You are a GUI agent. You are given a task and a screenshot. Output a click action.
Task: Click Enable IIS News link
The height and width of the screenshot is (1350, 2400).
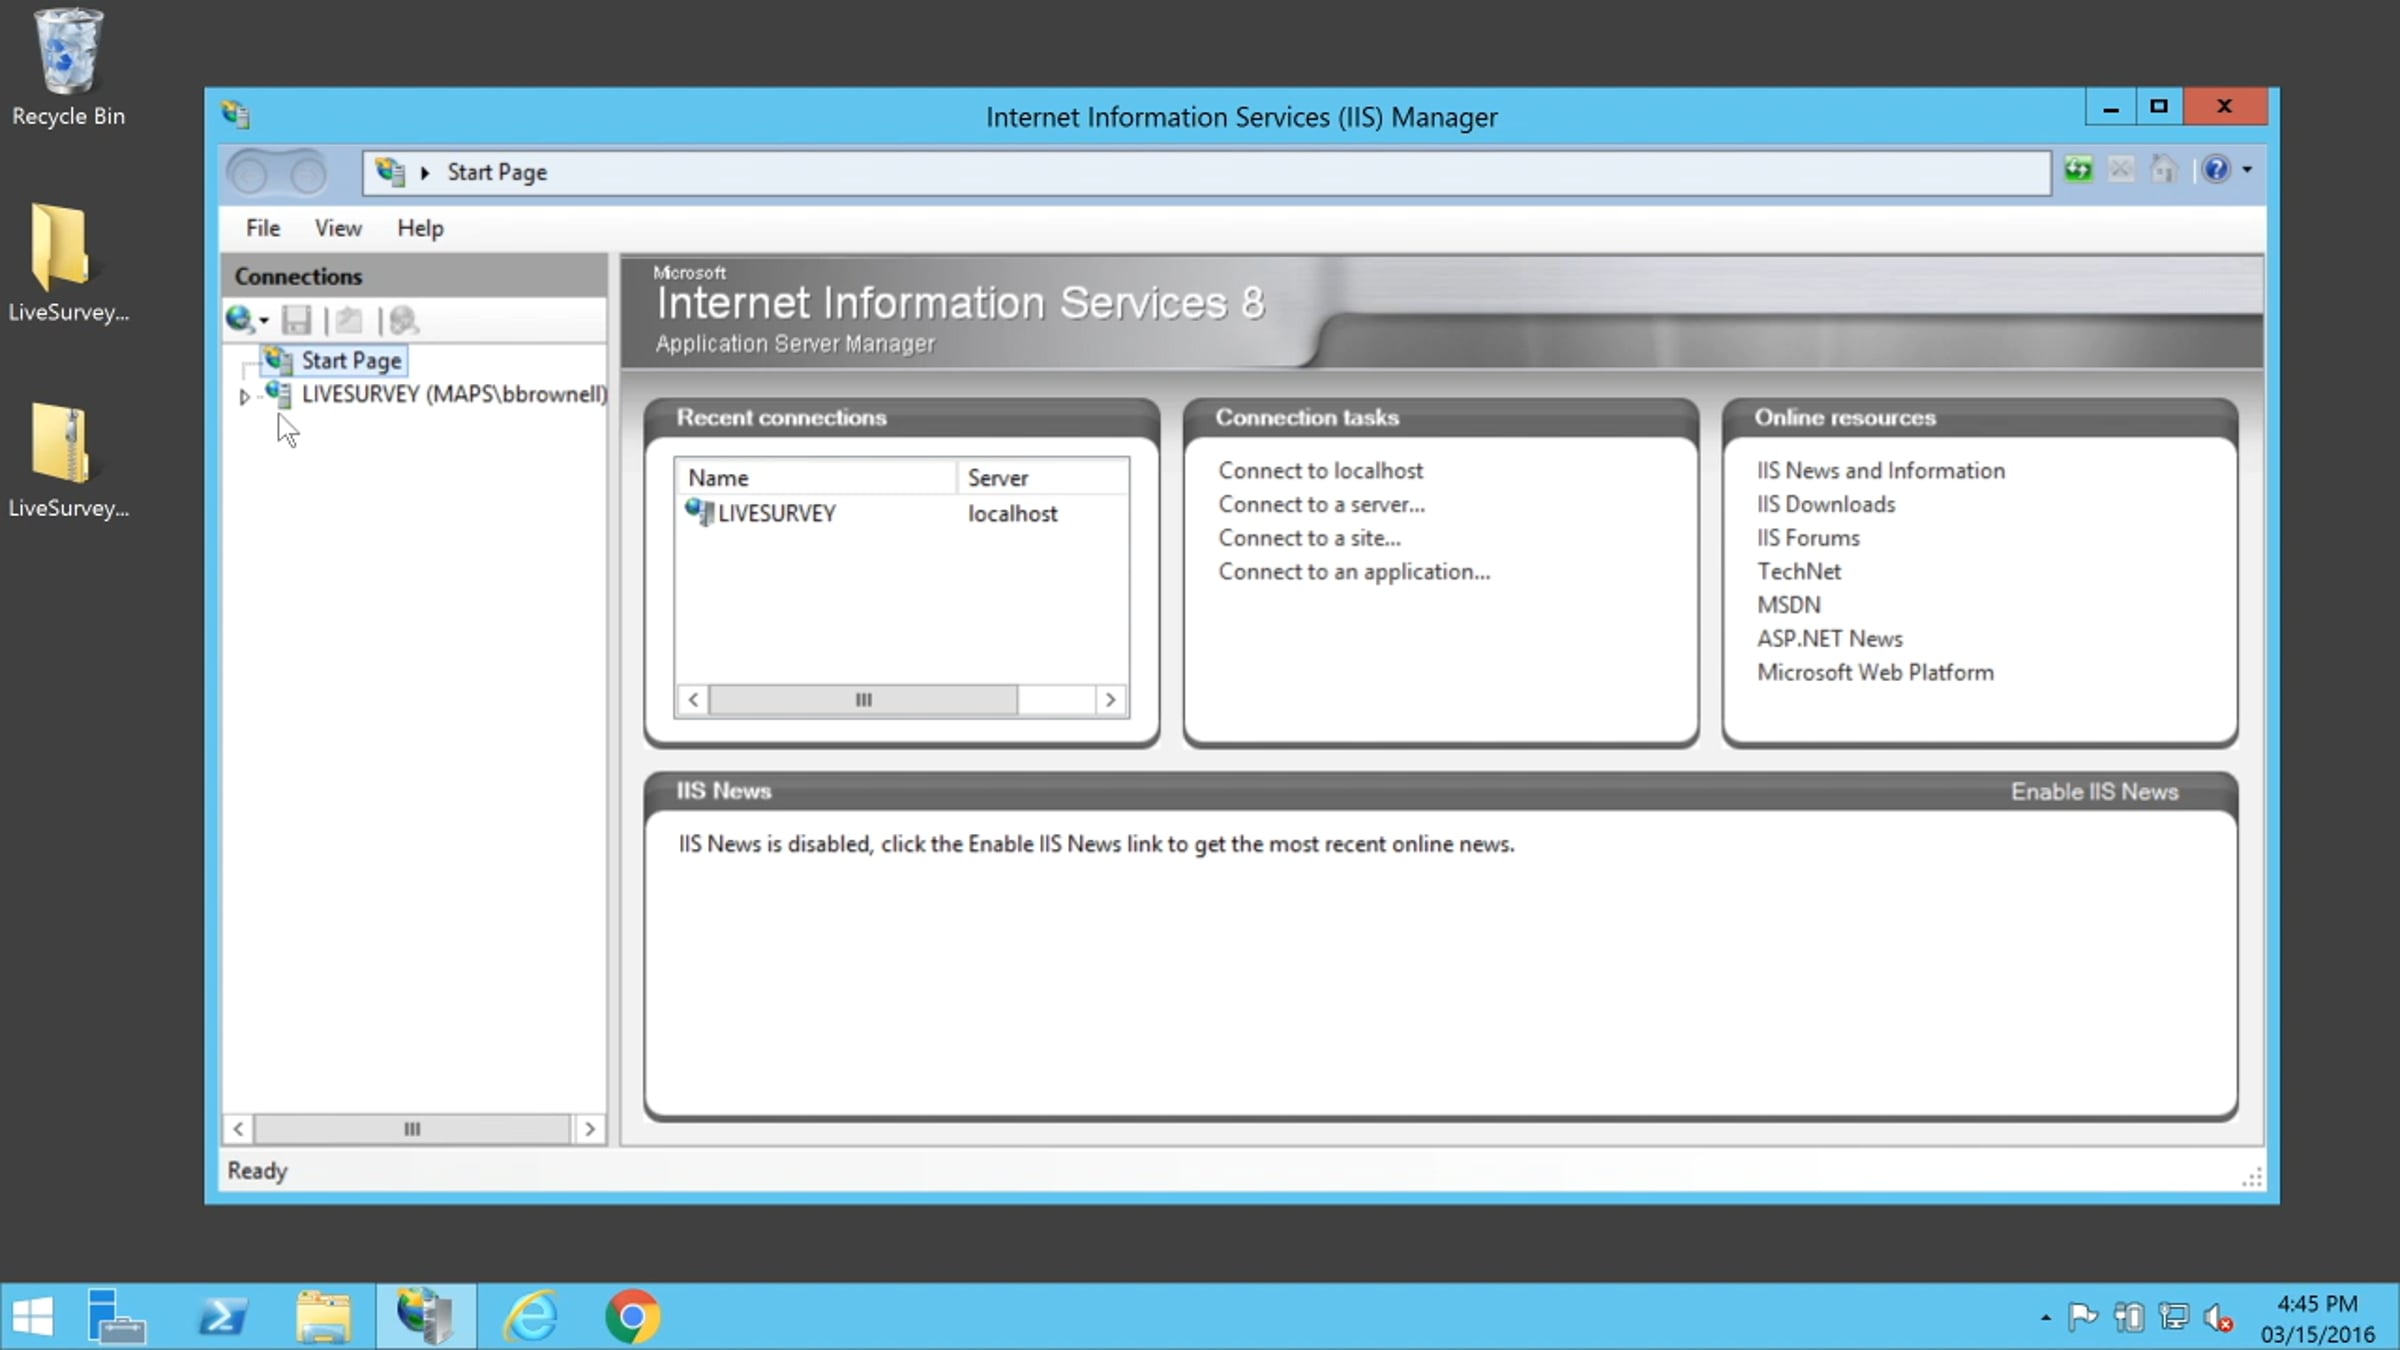tap(2094, 792)
